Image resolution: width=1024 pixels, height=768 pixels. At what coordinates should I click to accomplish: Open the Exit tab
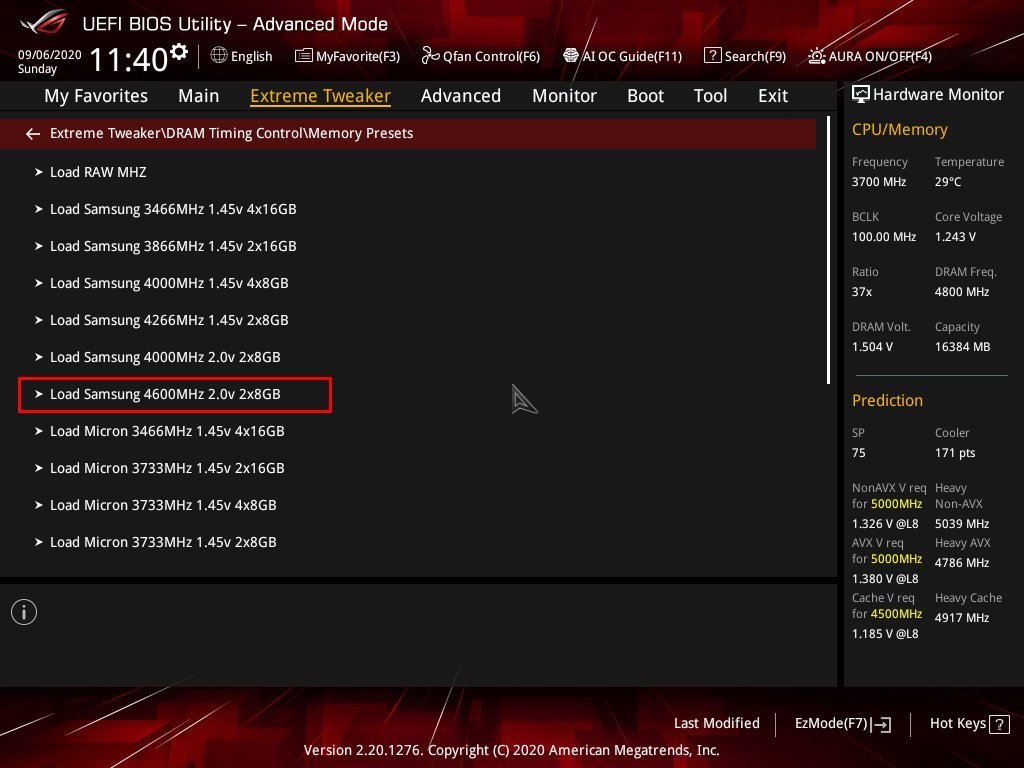click(x=773, y=96)
